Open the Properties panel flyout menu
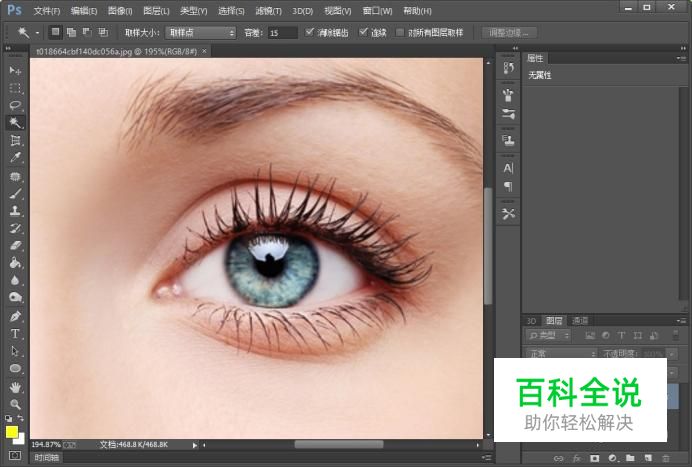The width and height of the screenshot is (692, 467). 682,58
